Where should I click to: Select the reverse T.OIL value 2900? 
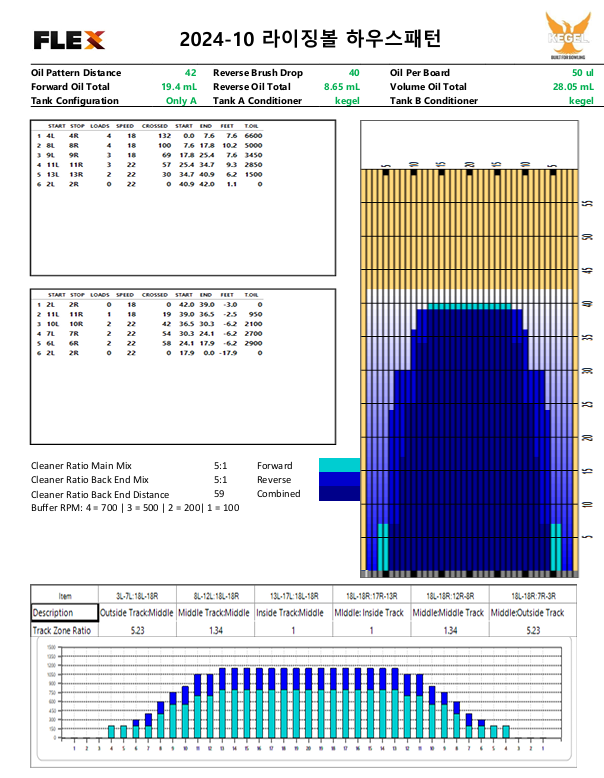click(x=253, y=343)
